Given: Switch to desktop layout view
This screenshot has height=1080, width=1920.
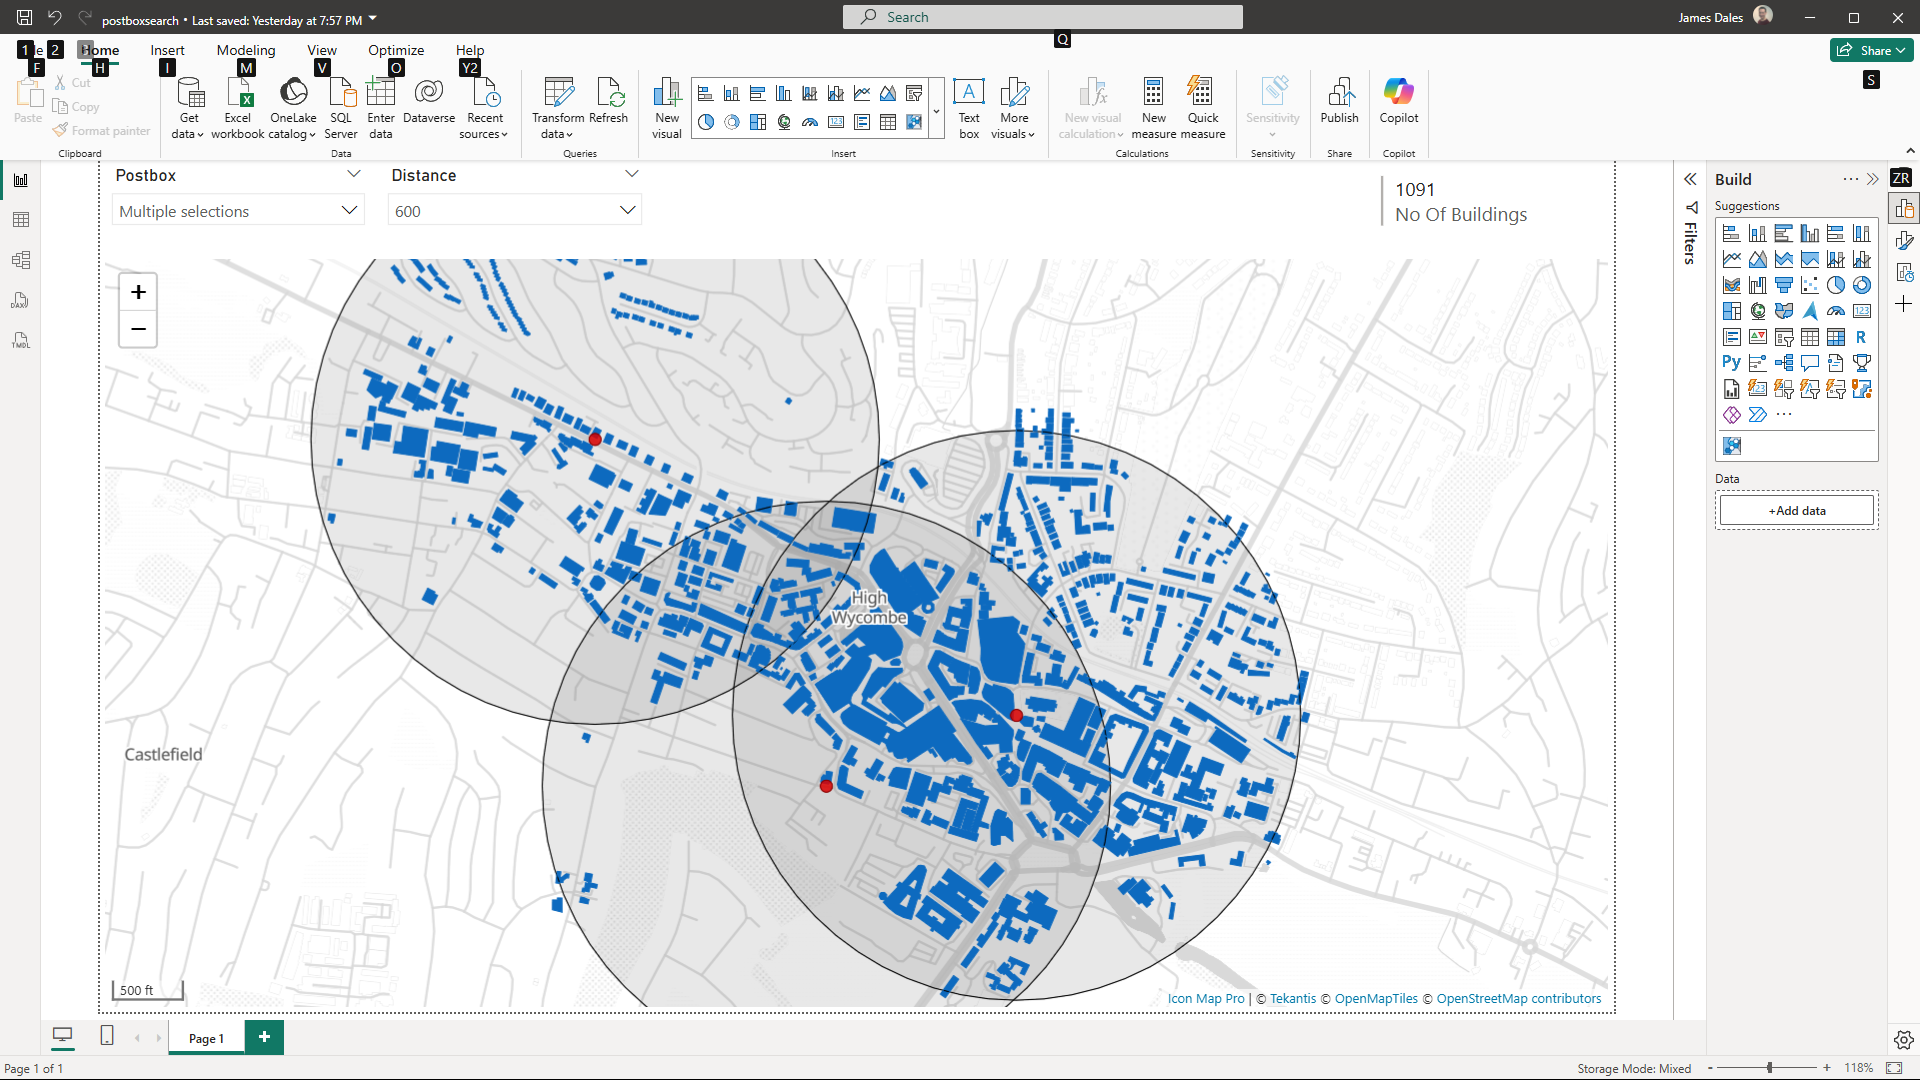Looking at the screenshot, I should (62, 1036).
